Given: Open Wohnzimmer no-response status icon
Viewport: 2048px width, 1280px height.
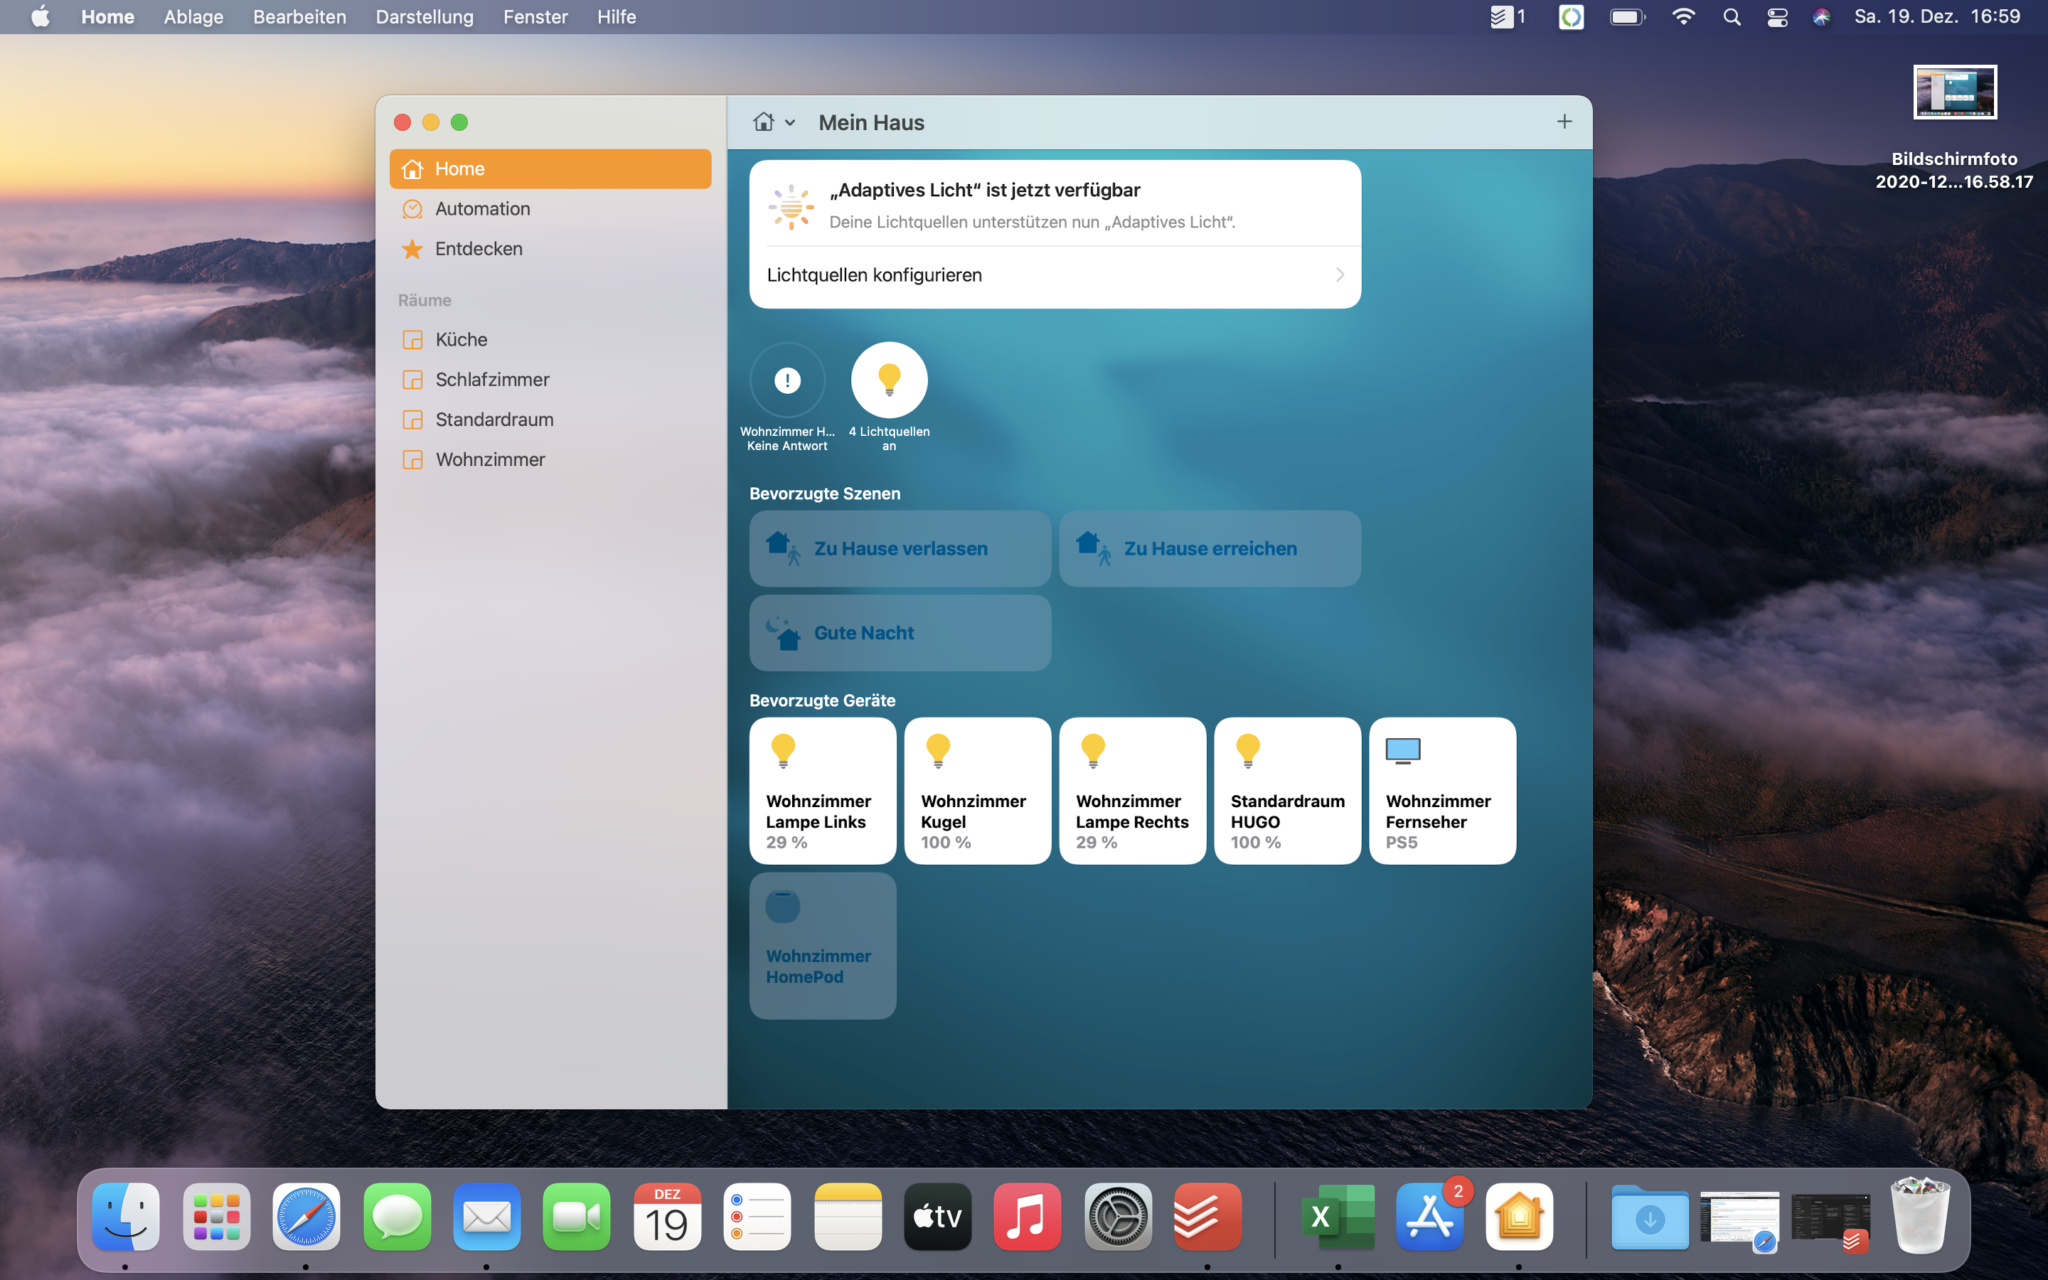Looking at the screenshot, I should 787,380.
